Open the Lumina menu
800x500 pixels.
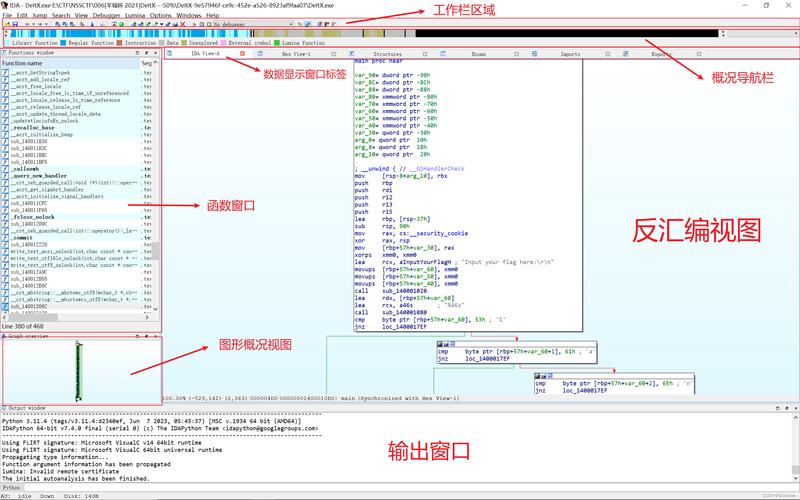[135, 15]
